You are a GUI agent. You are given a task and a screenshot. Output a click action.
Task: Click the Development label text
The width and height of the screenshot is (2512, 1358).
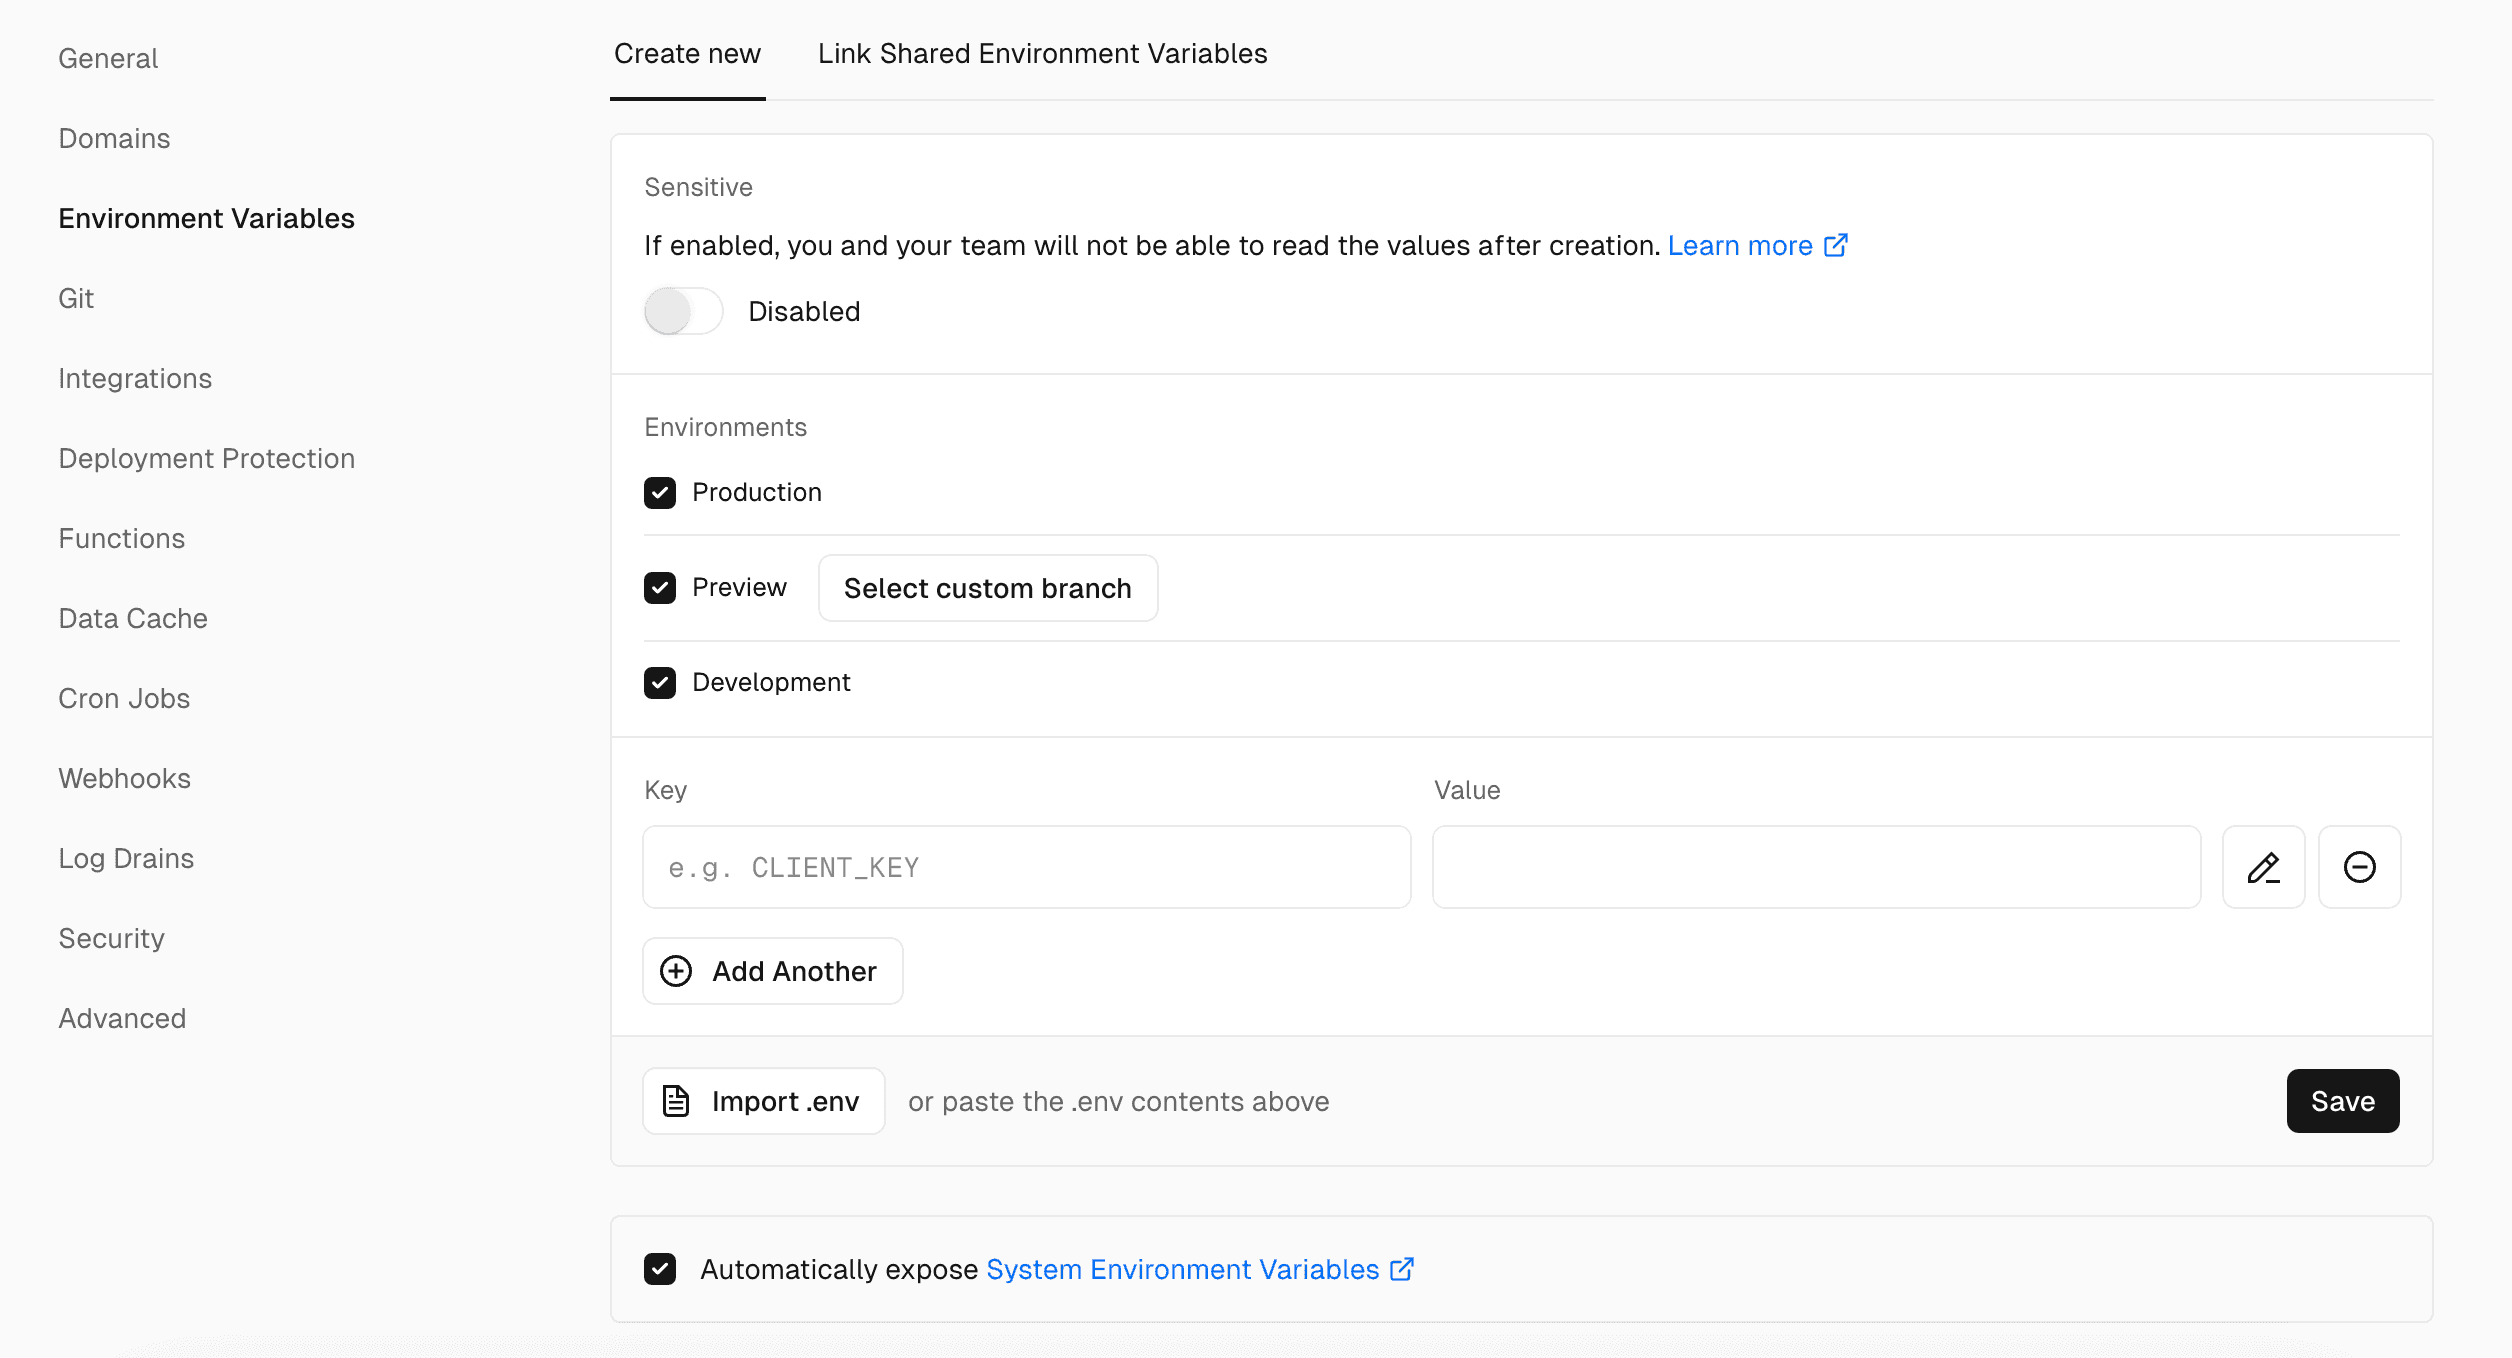coord(771,682)
